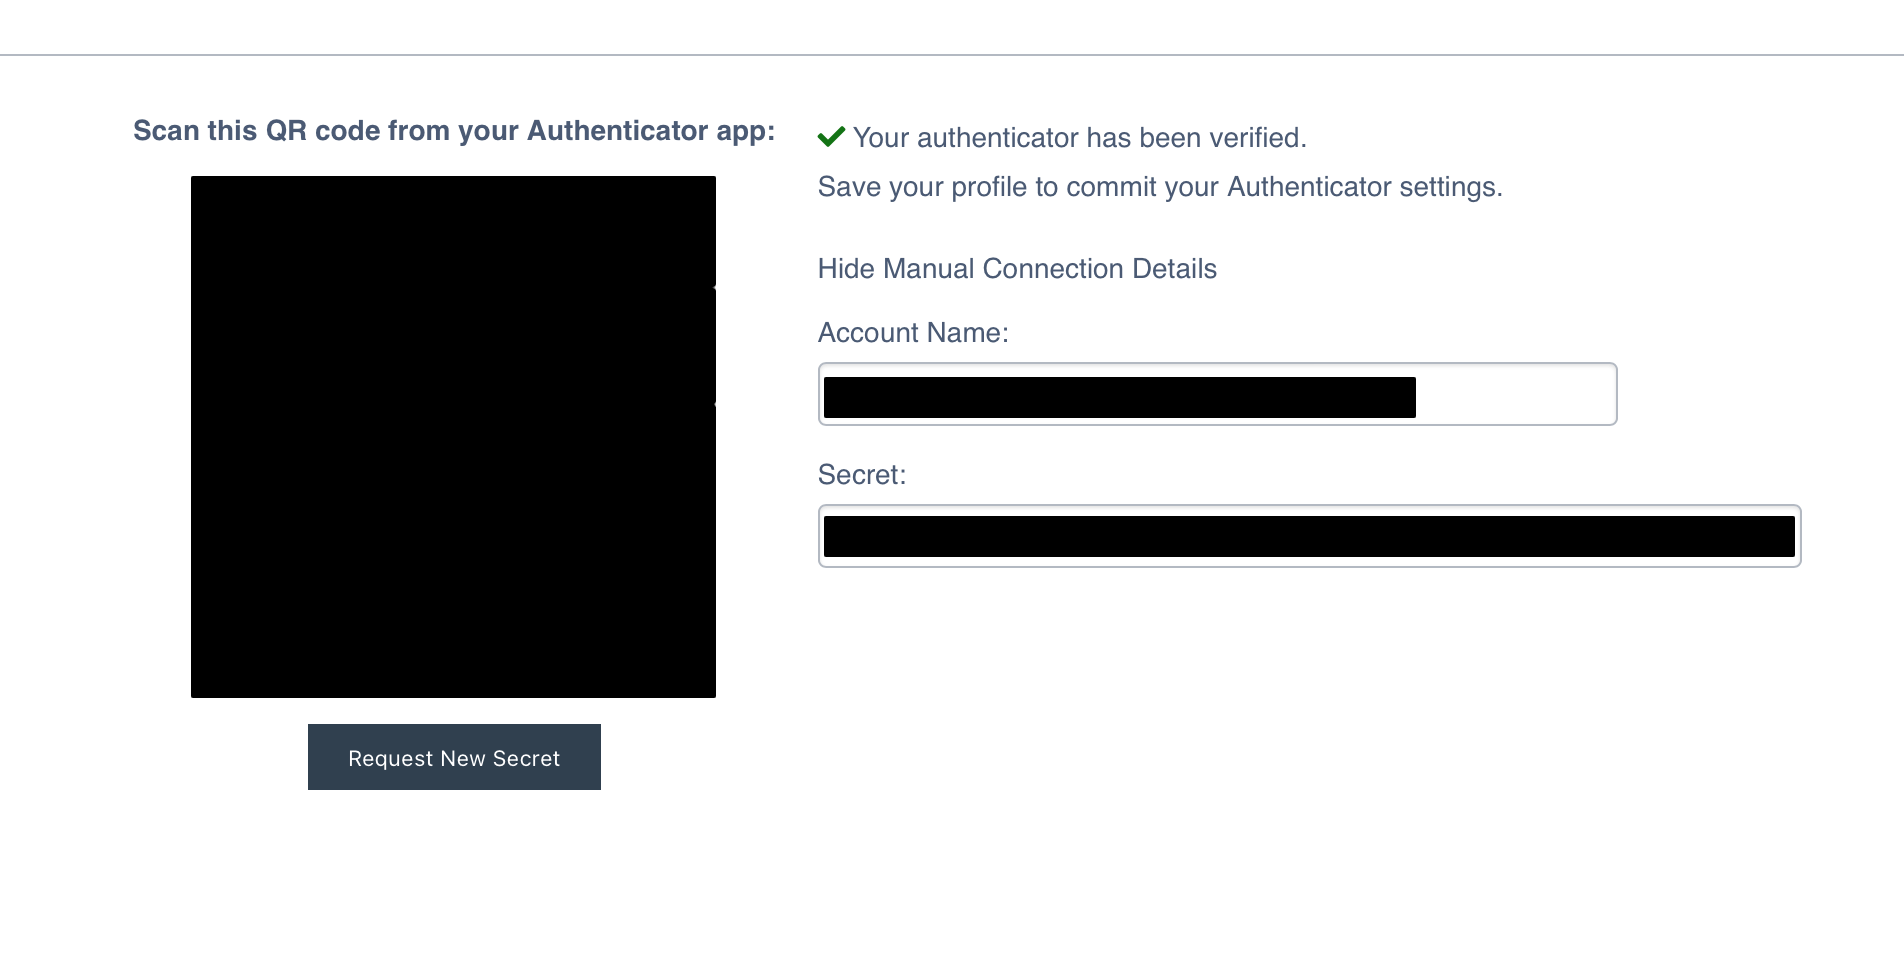This screenshot has height=976, width=1904.
Task: Click the Save your profile instruction text
Action: pos(1160,187)
